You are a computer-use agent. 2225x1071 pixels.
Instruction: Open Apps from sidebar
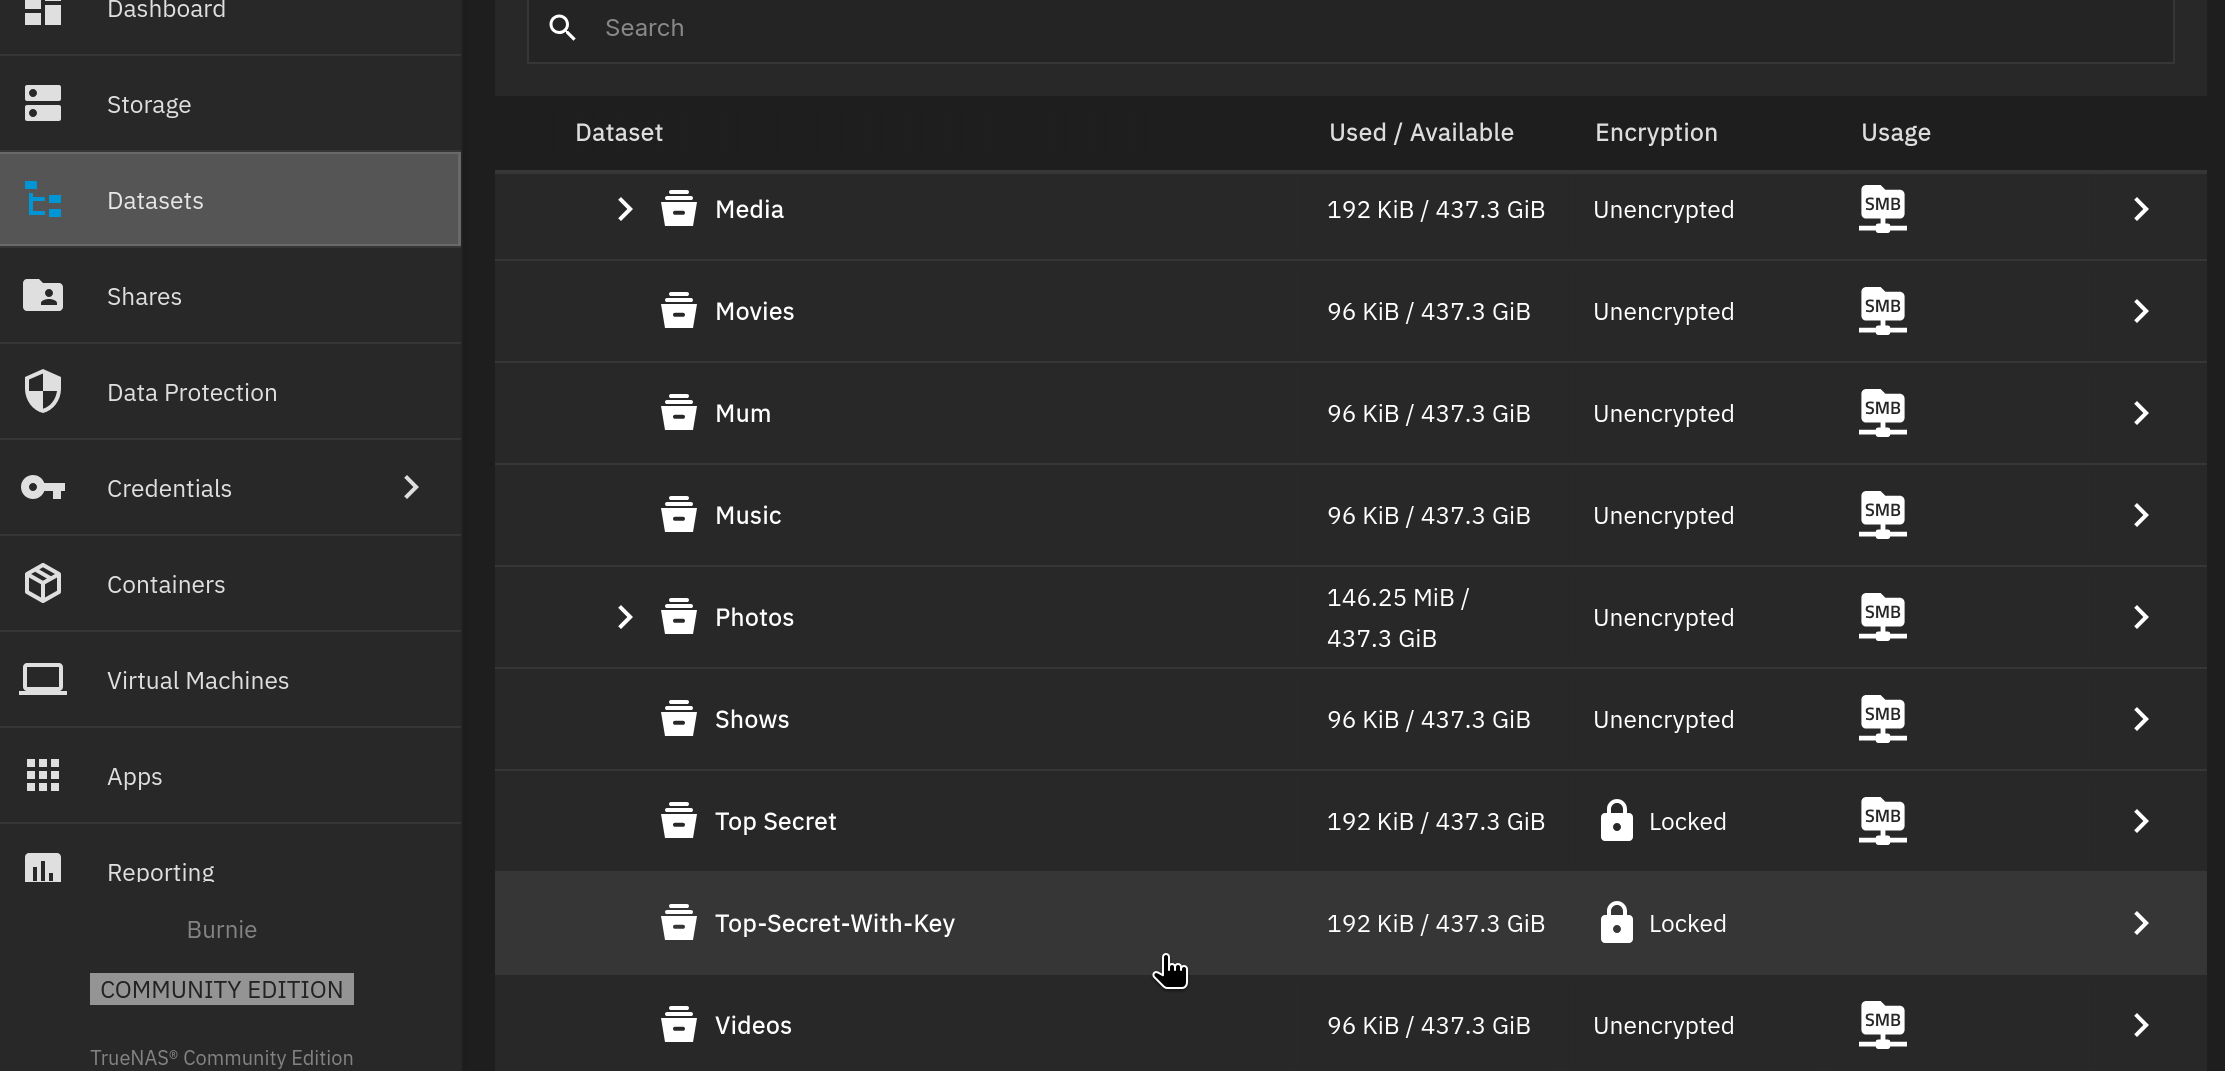pyautogui.click(x=230, y=776)
